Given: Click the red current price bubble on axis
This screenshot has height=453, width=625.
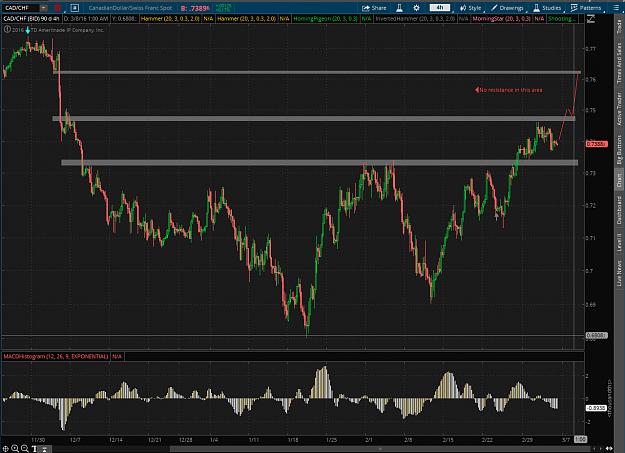Looking at the screenshot, I should click(x=597, y=144).
